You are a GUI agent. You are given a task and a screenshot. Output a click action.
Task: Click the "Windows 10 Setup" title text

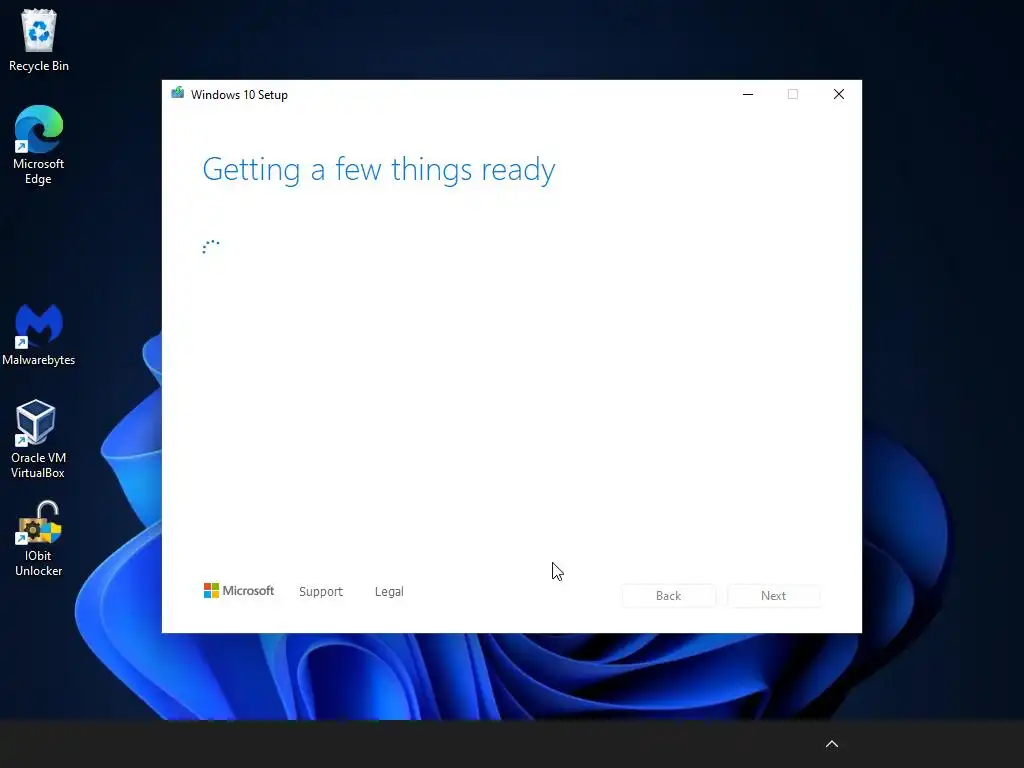(x=239, y=95)
